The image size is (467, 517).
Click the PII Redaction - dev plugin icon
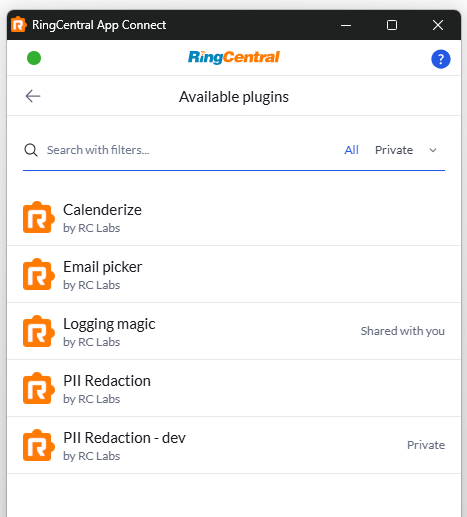point(38,445)
